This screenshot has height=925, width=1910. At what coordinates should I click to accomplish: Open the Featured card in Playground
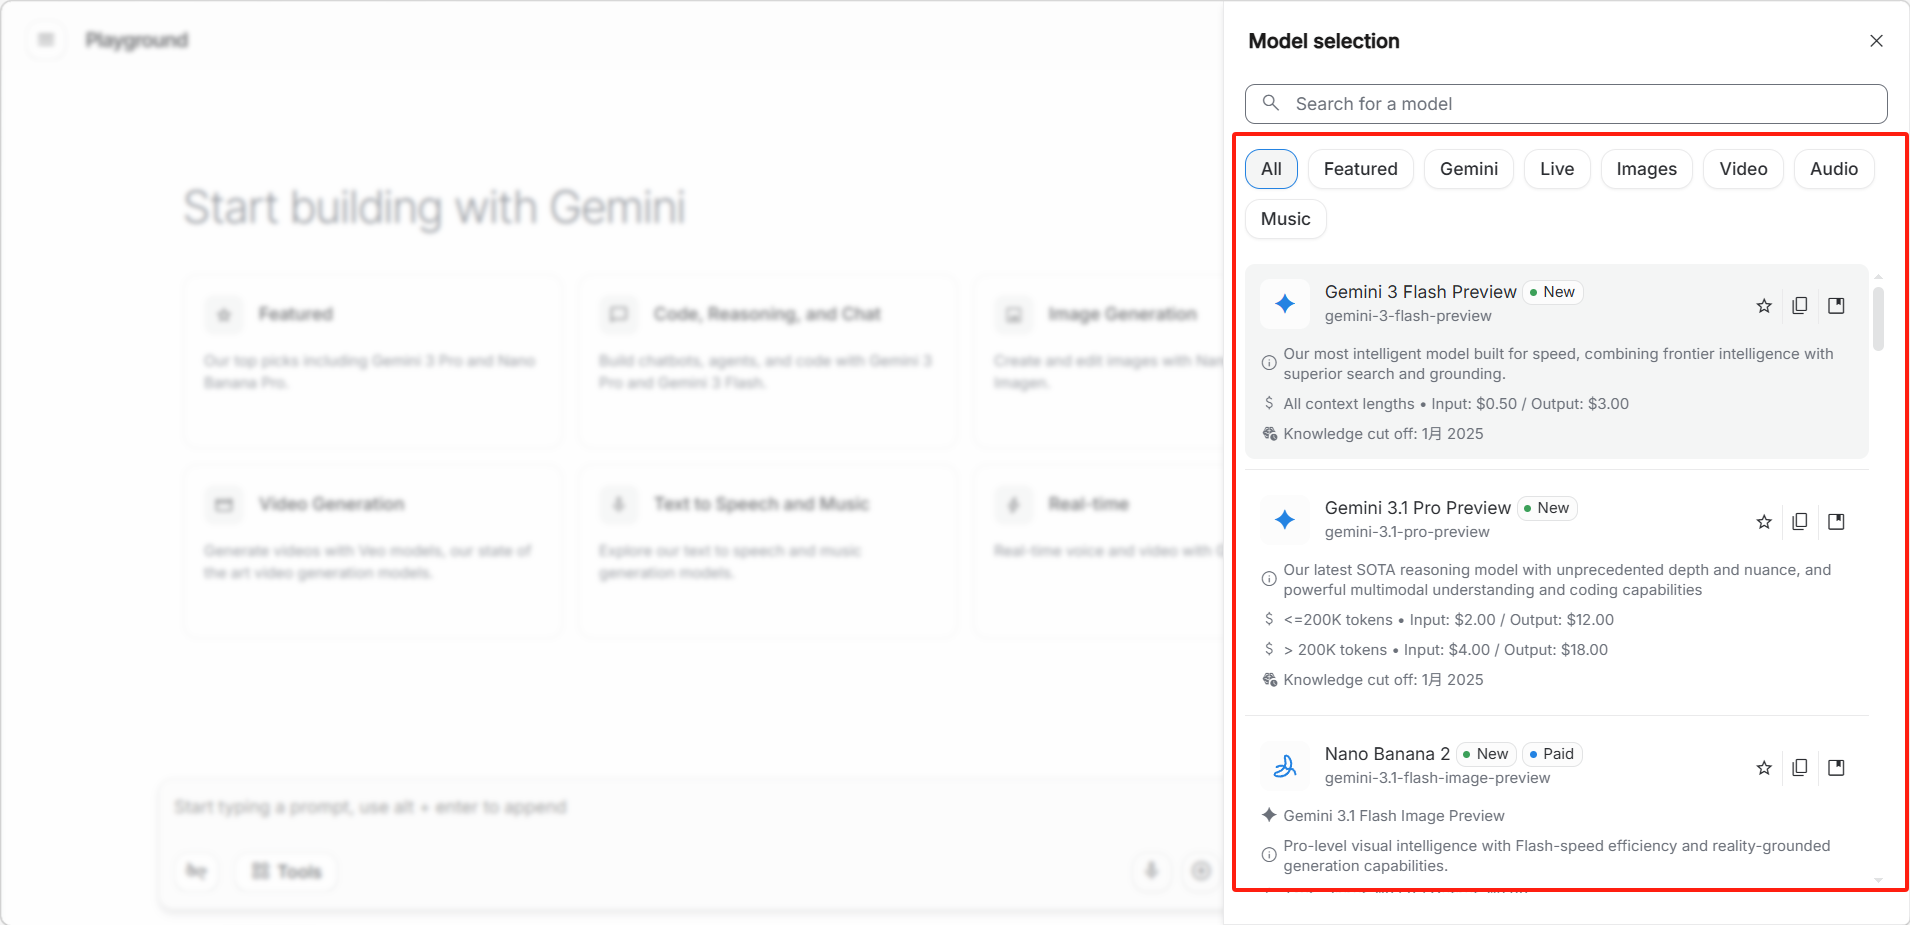click(x=372, y=361)
